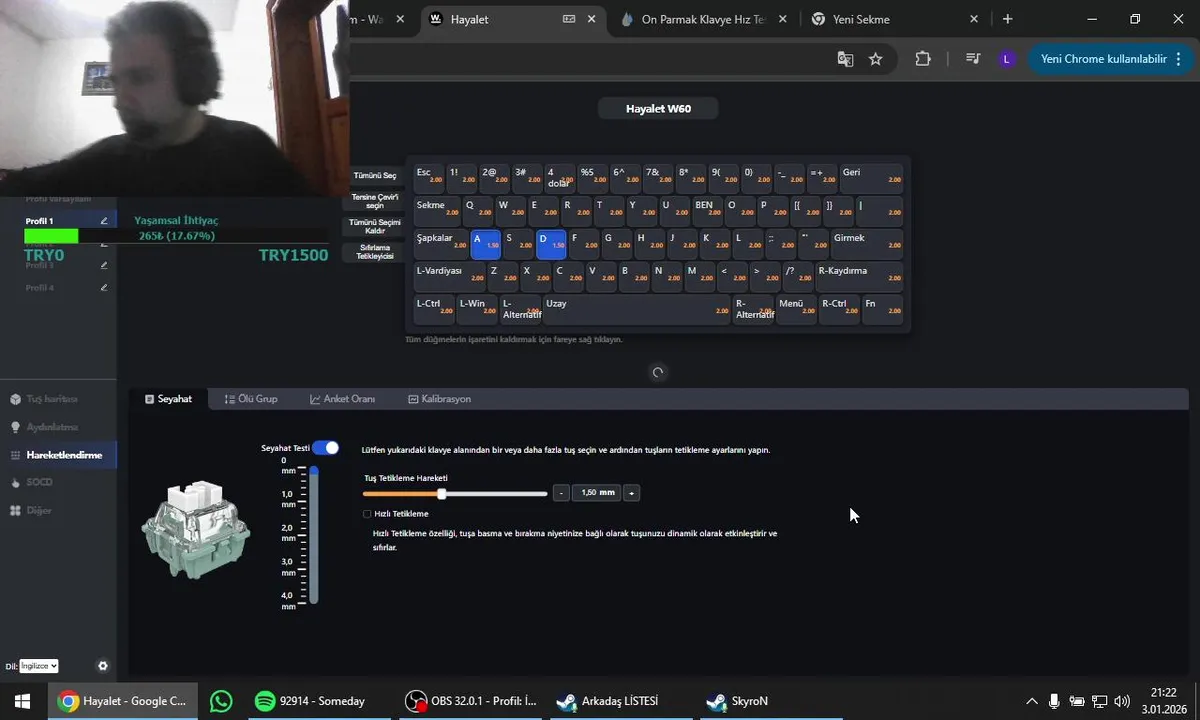Click the Tümünü Seç button
Viewport: 1200px width, 720px height.
(x=375, y=176)
